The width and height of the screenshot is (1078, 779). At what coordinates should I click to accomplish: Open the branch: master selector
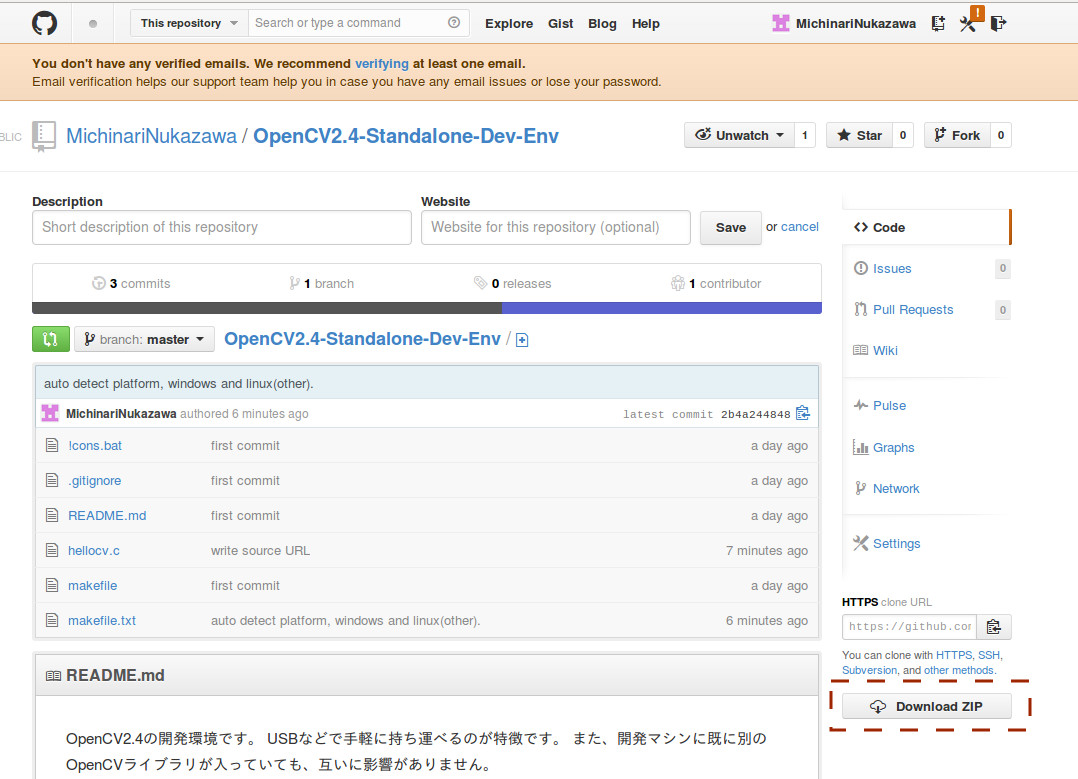point(144,339)
